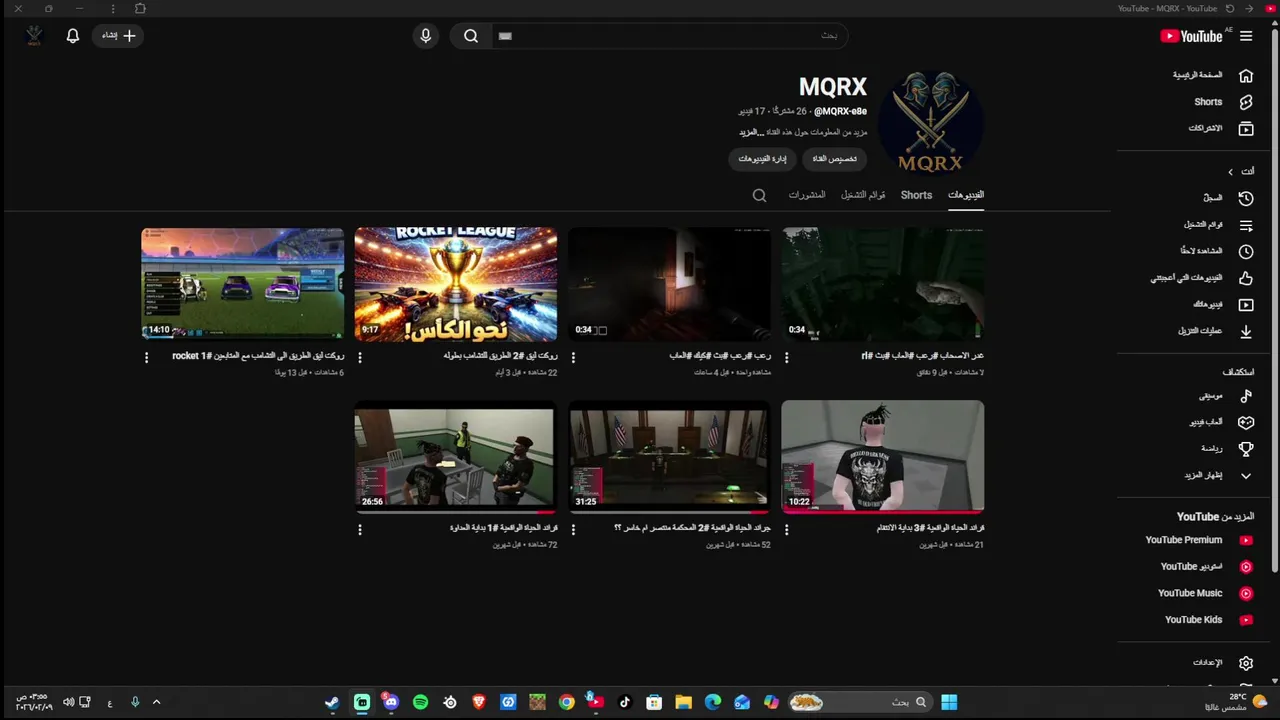Screen dimensions: 1280x720
Task: Click Customize channel (تخصيص القناة) button
Action: click(x=834, y=159)
